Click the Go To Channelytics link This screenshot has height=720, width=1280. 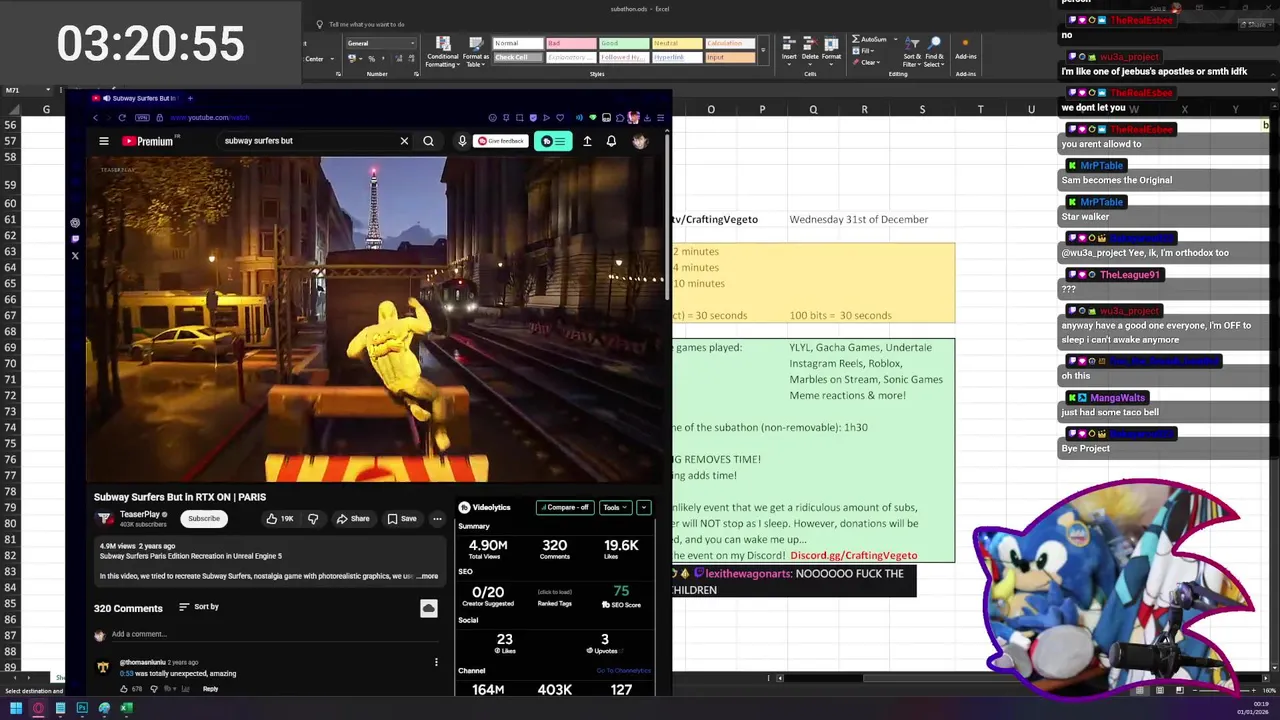click(623, 671)
